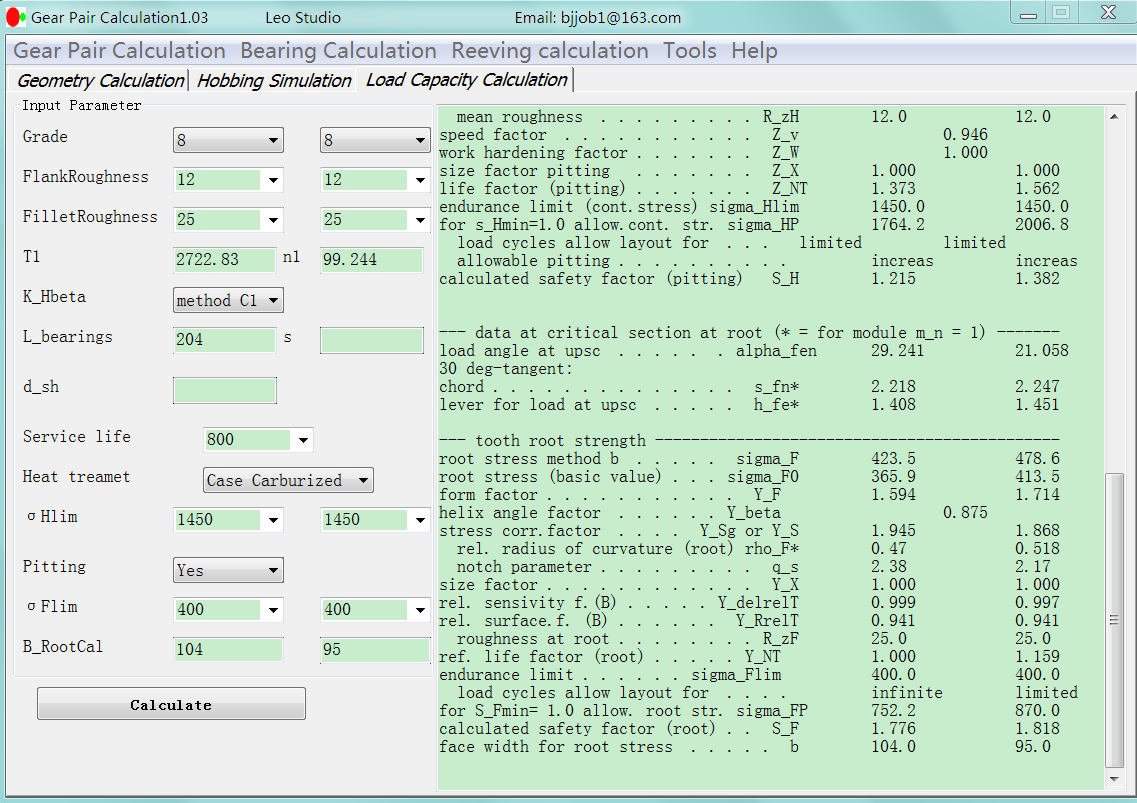Click the empty s input field
This screenshot has width=1137, height=803.
(372, 340)
